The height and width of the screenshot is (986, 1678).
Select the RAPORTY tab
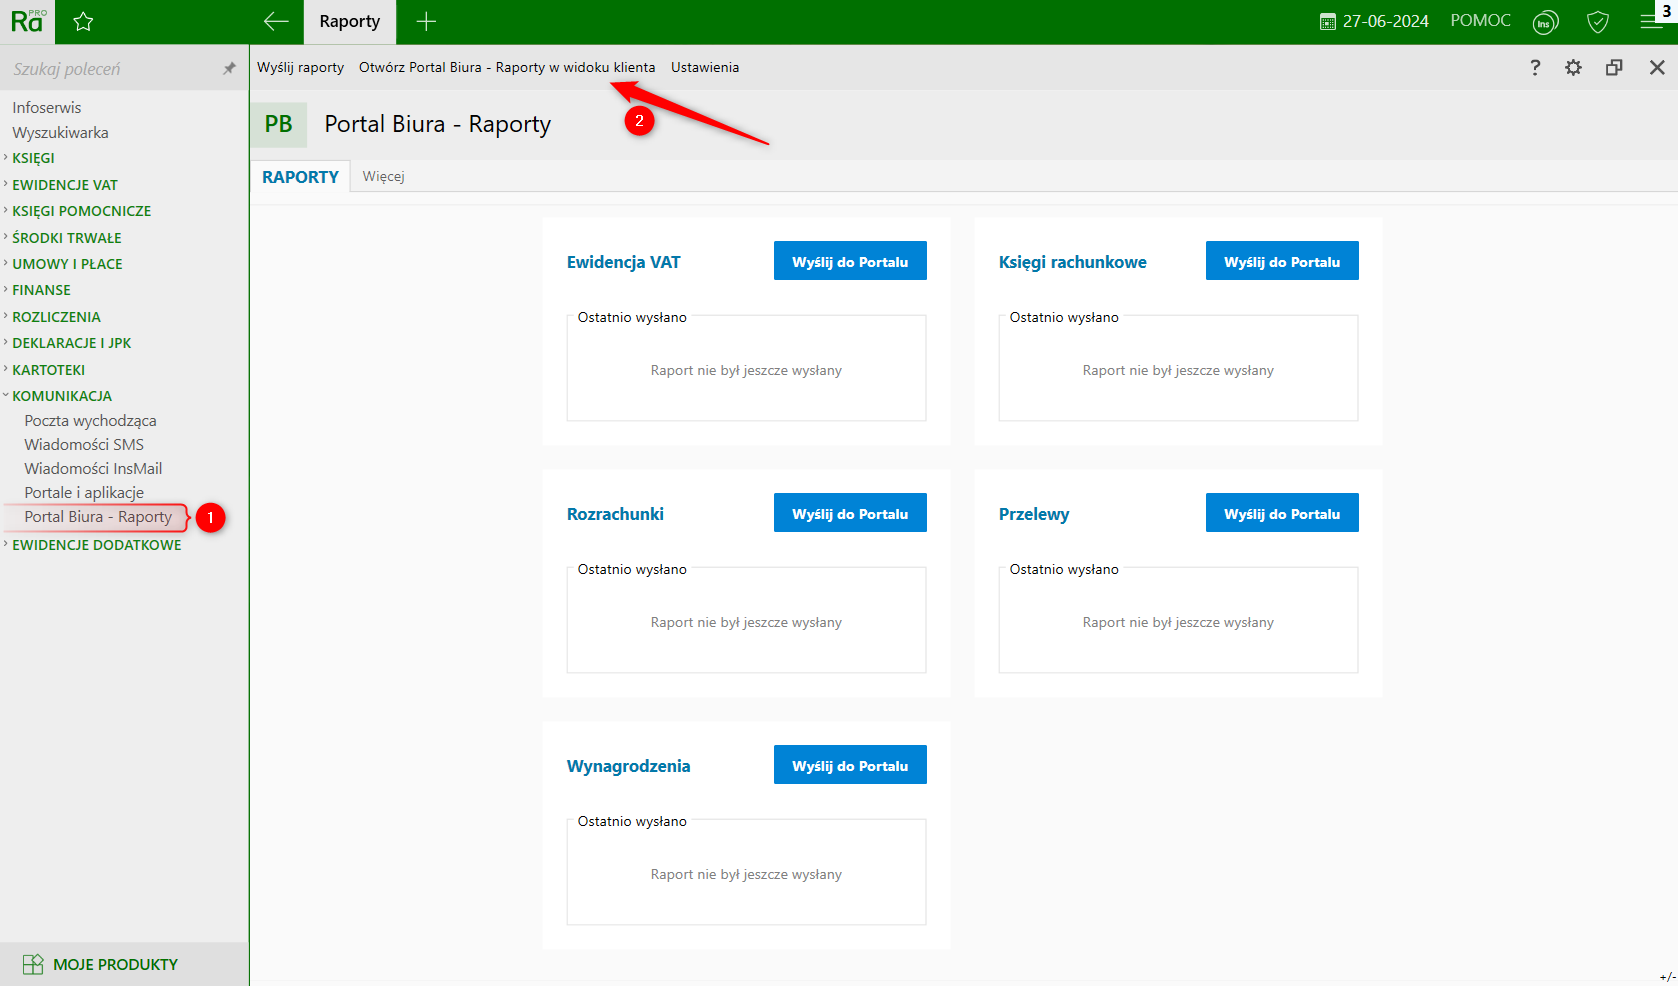coord(300,177)
